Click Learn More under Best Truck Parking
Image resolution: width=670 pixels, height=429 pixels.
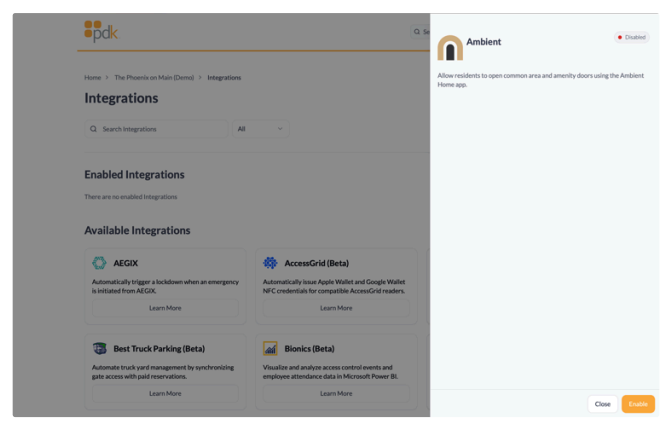pyautogui.click(x=165, y=393)
